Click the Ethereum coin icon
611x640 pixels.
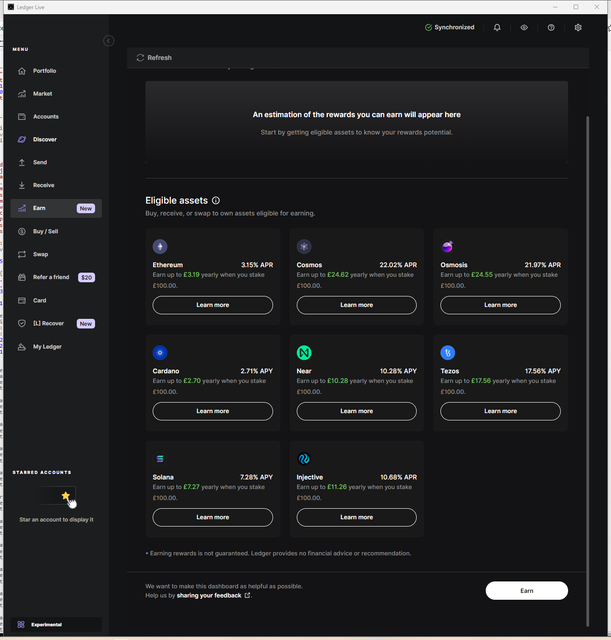160,247
